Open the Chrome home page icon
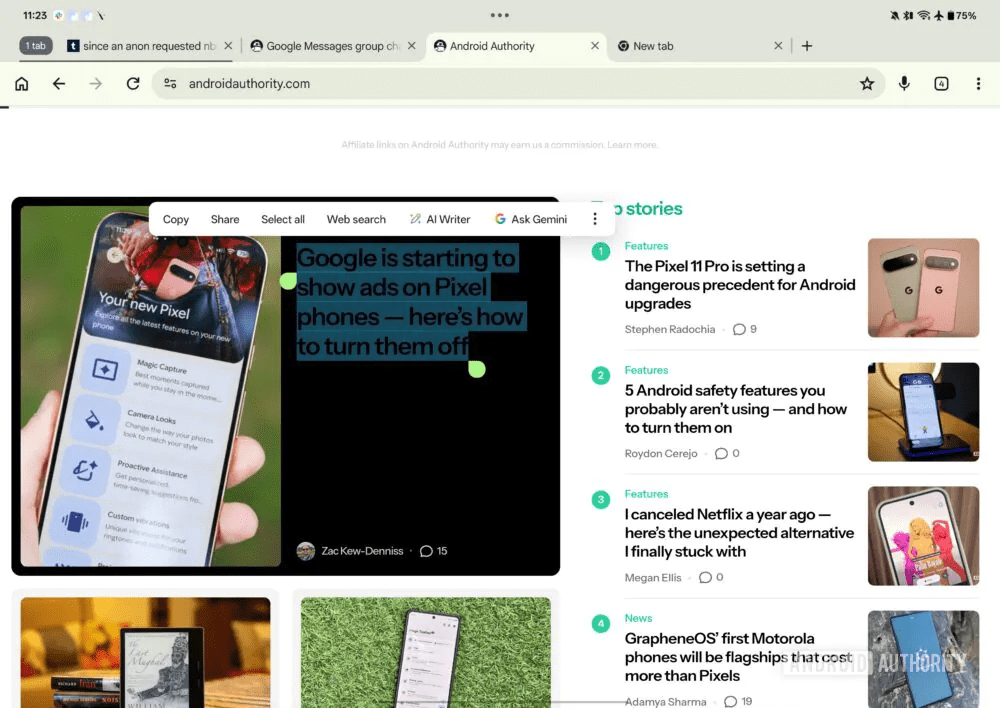This screenshot has height=708, width=1000. 22,84
